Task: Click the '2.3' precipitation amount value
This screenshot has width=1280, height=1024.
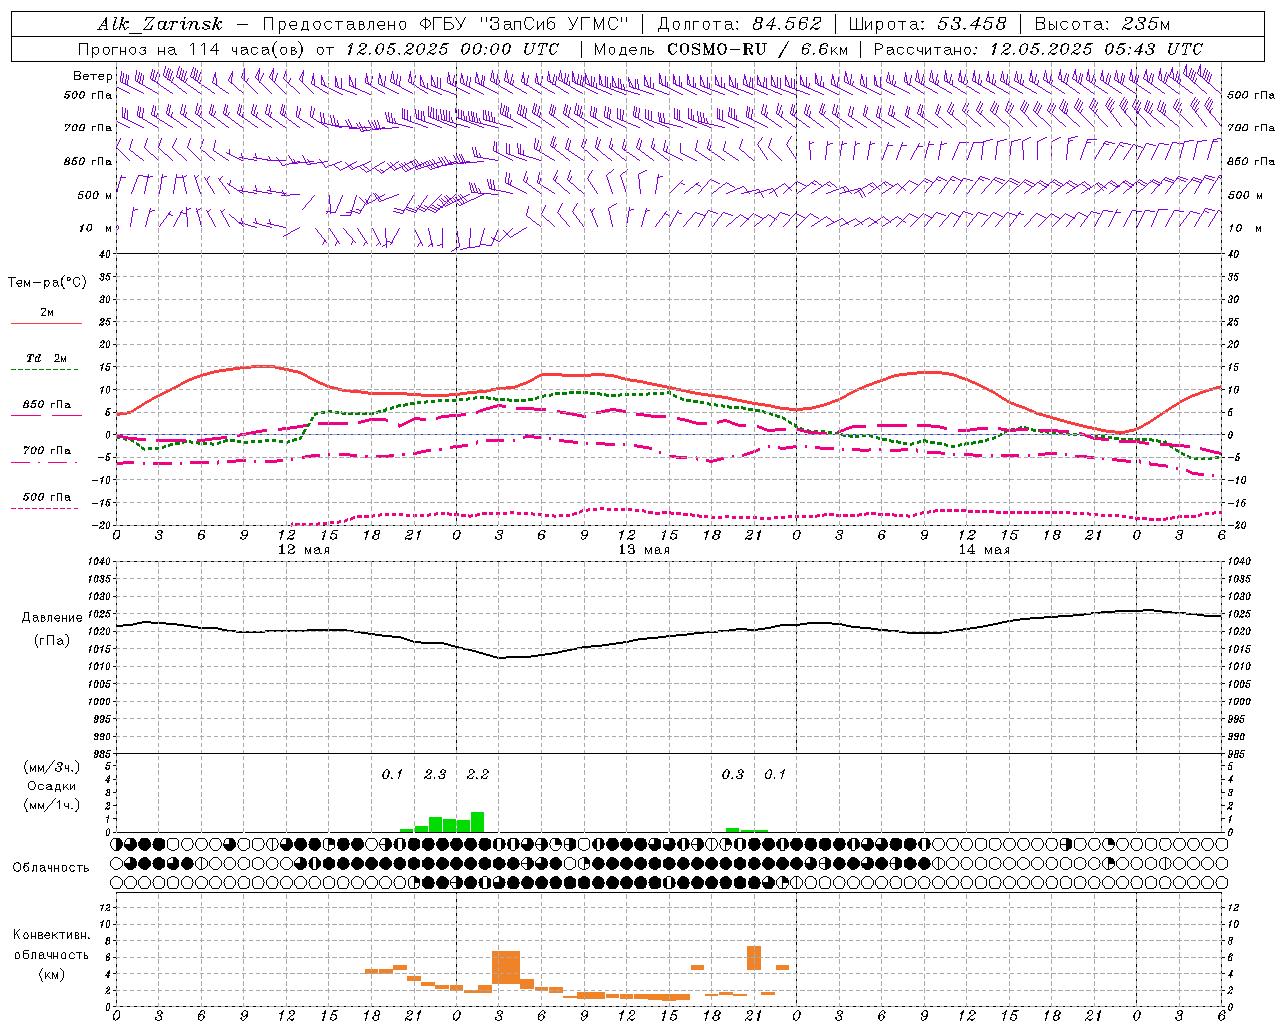Action: [x=435, y=775]
